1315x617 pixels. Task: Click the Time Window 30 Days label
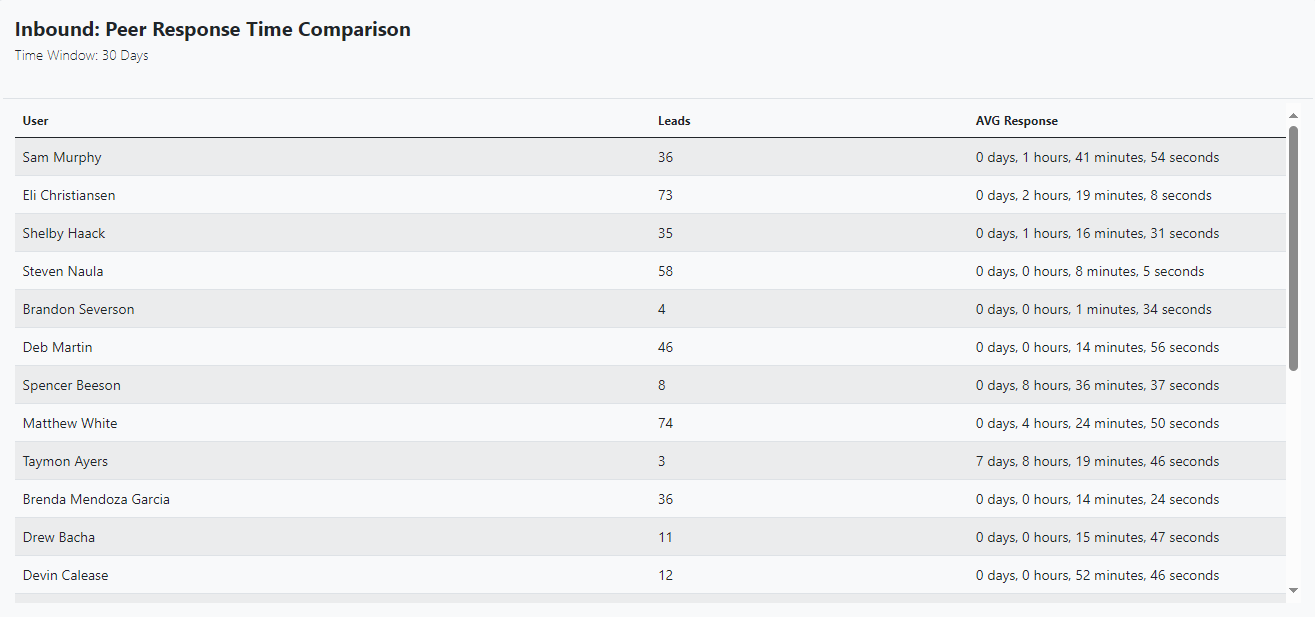(81, 56)
